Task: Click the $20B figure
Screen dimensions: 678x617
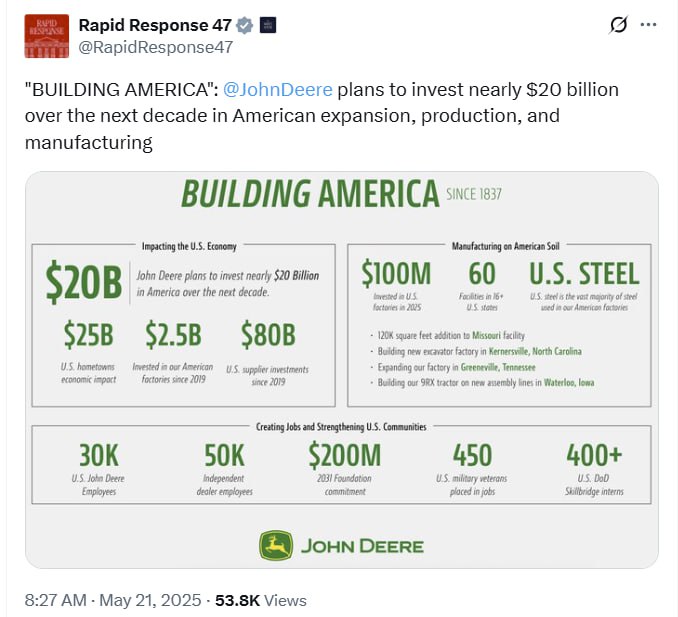Action: click(x=84, y=282)
